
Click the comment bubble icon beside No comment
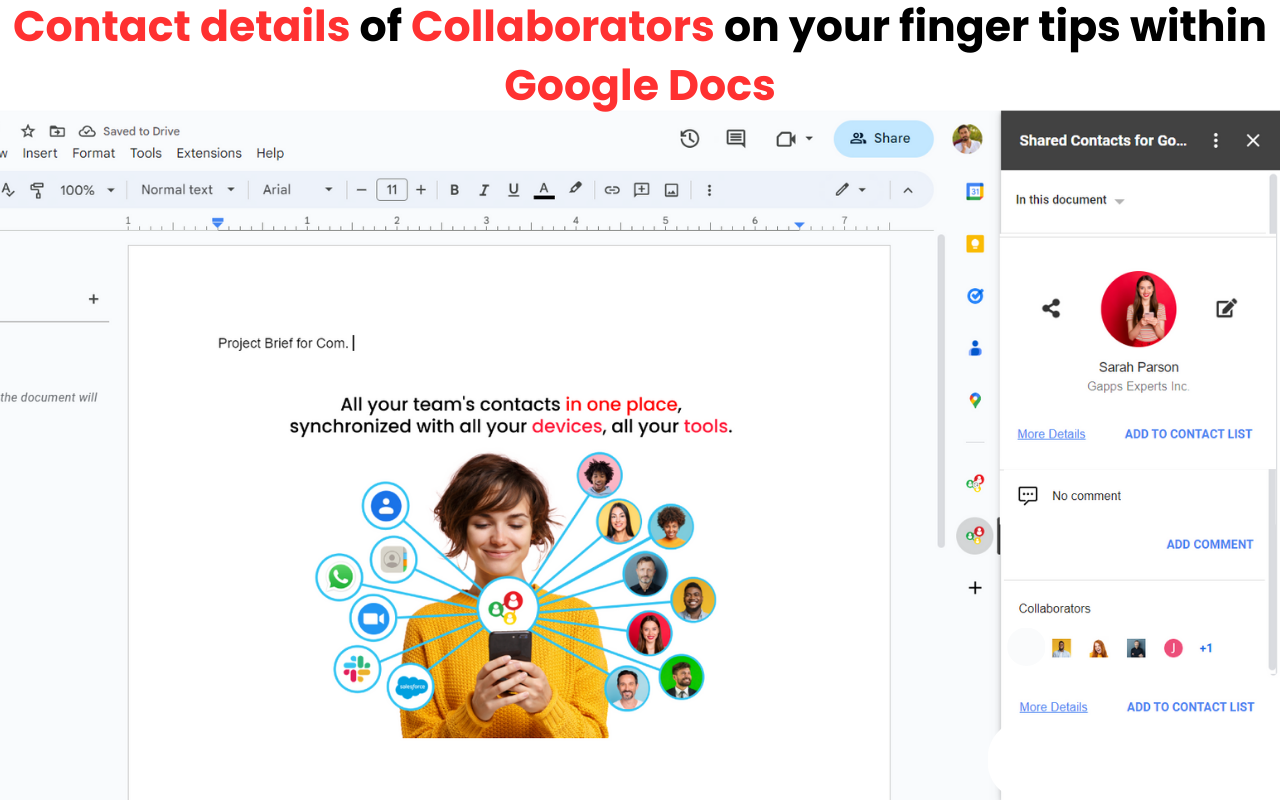click(1027, 496)
